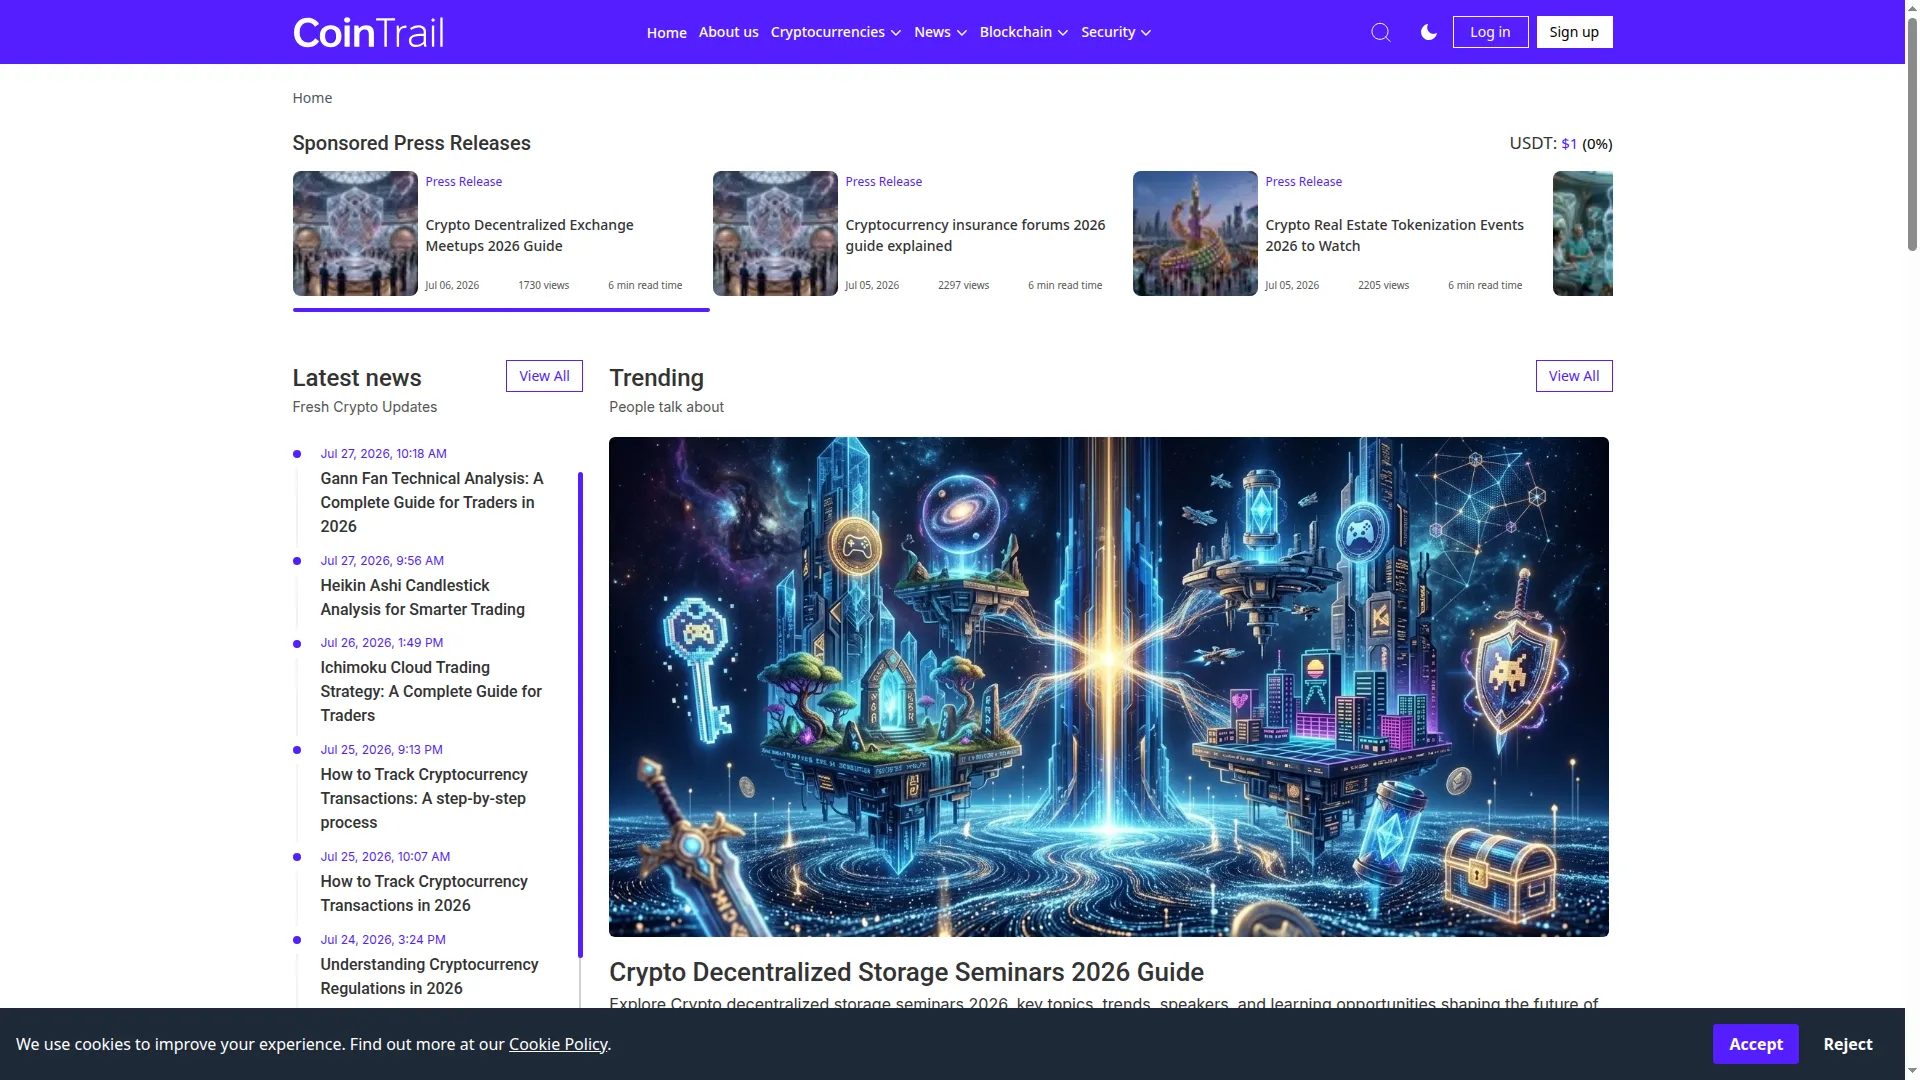Screen dimensions: 1920x1080
Task: Click Press Release label of first card
Action: 464,181
